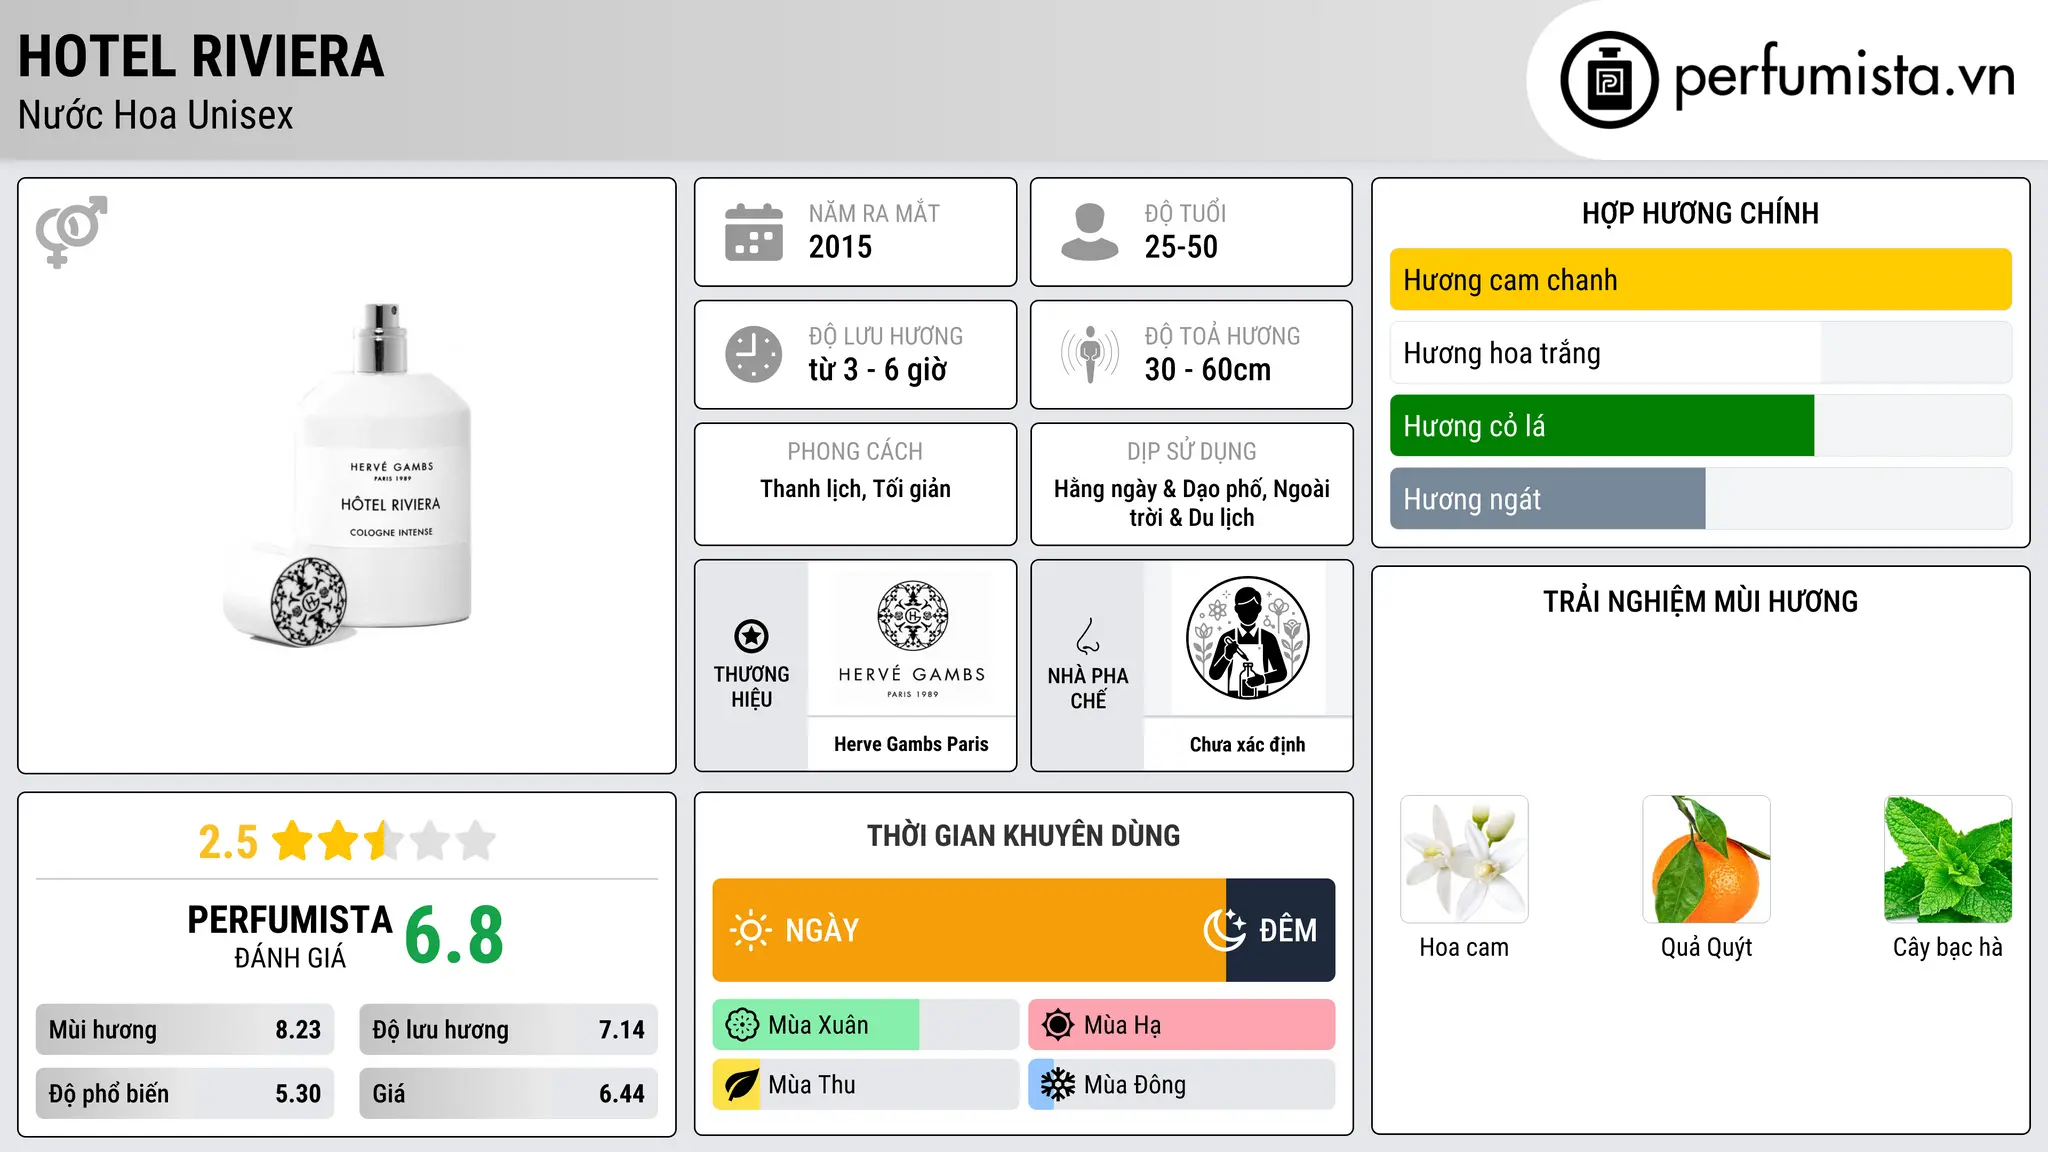Image resolution: width=2048 pixels, height=1152 pixels.
Task: Click the Độ lưu hương 7.14 score row
Action: coord(508,1030)
